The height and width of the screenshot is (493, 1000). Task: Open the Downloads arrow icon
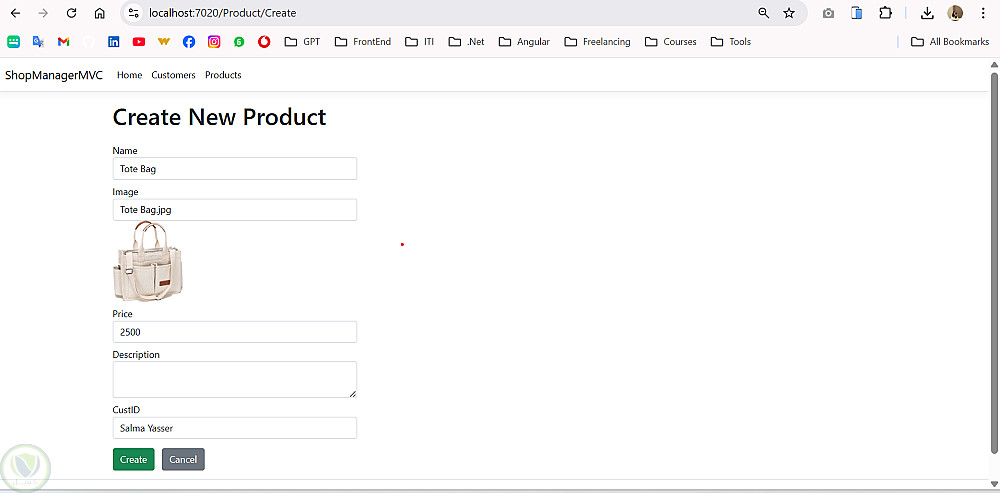[927, 13]
